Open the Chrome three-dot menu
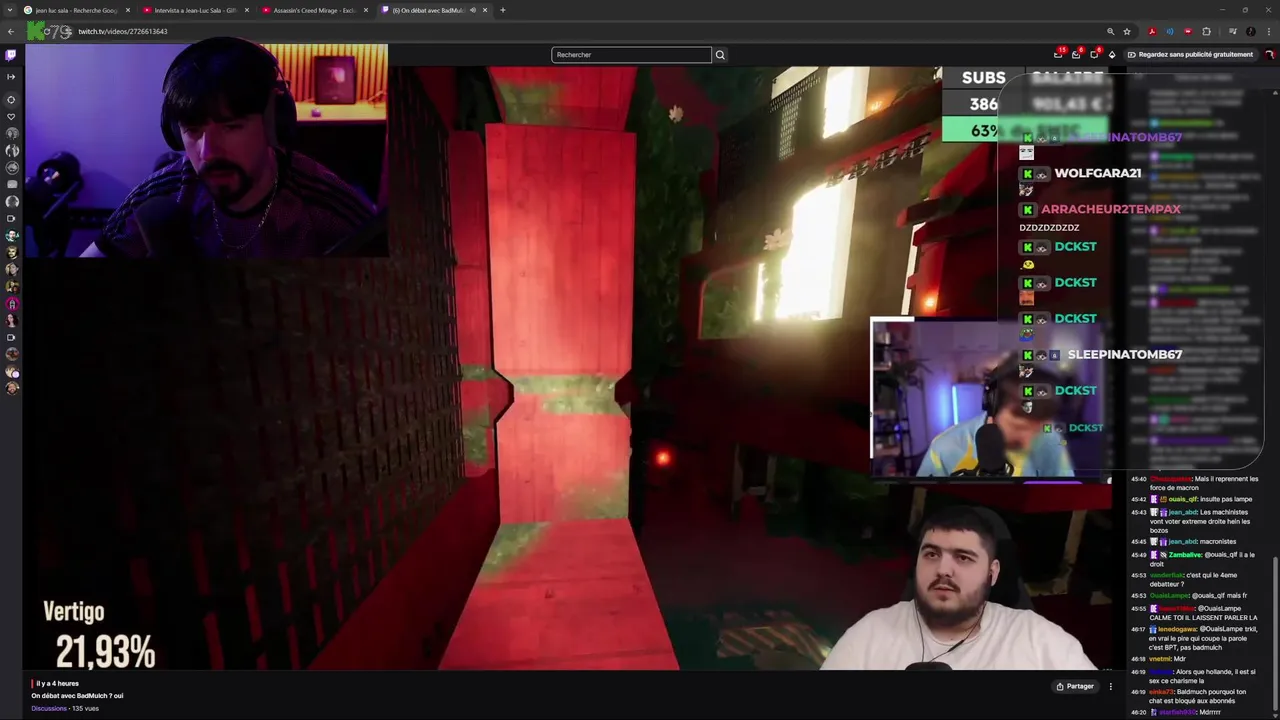Viewport: 1280px width, 720px height. click(1269, 31)
